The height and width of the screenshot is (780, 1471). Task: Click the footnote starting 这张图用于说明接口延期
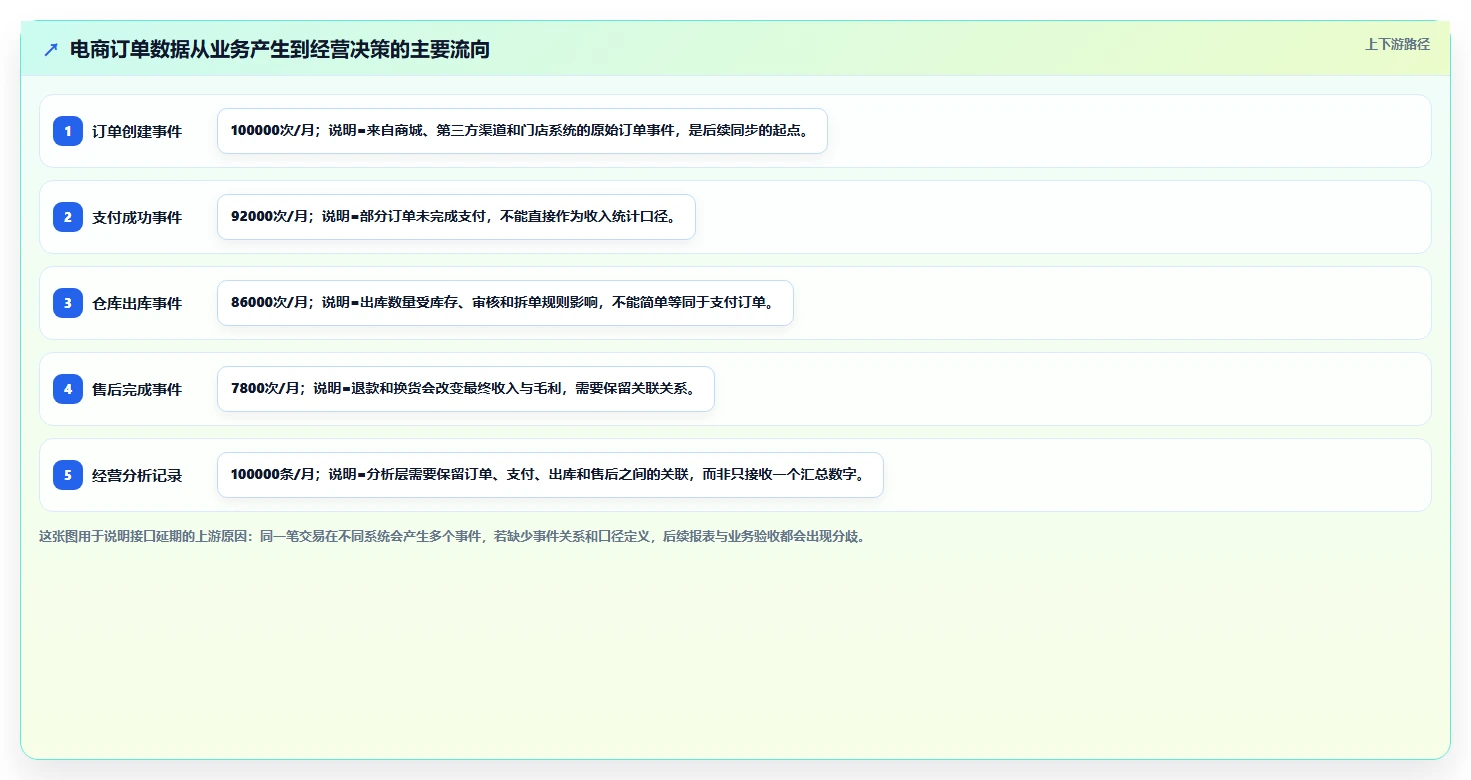click(452, 536)
